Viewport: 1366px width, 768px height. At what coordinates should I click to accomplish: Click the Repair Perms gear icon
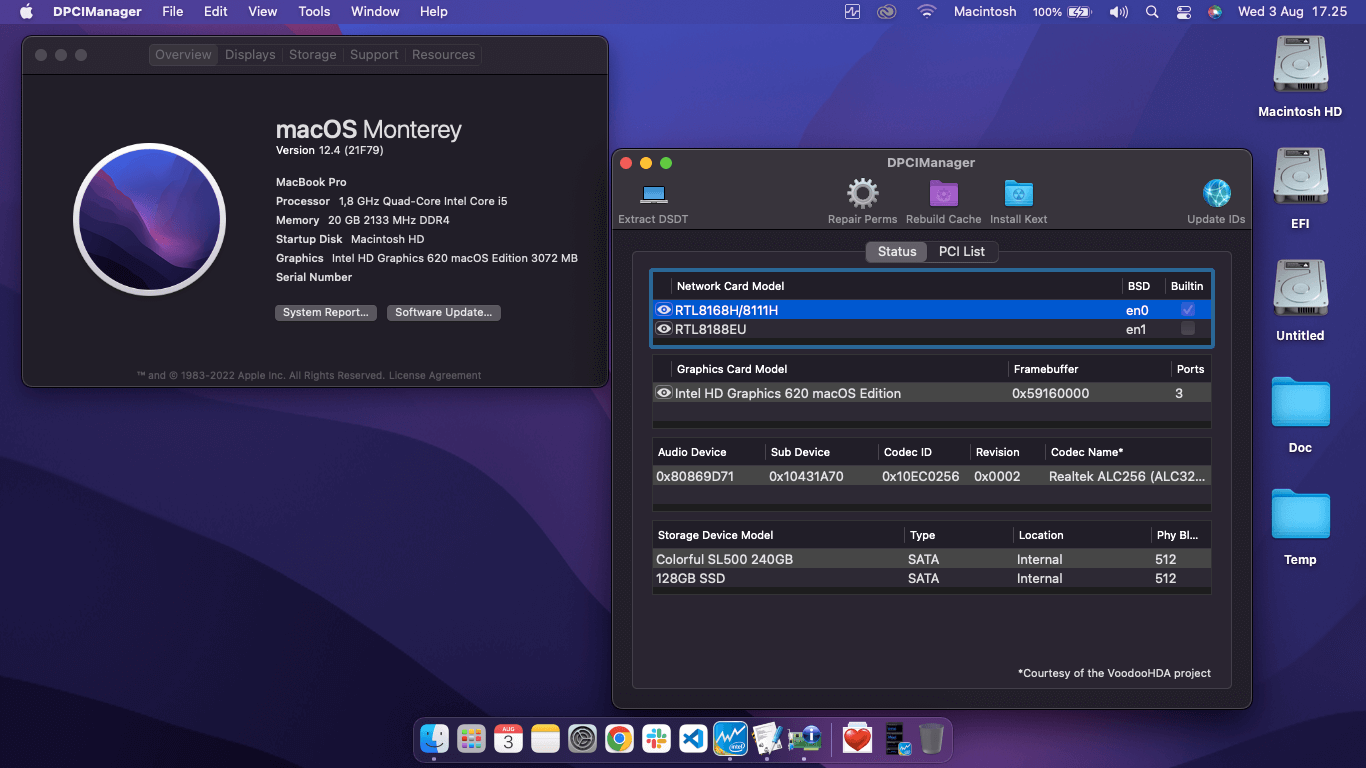click(862, 193)
